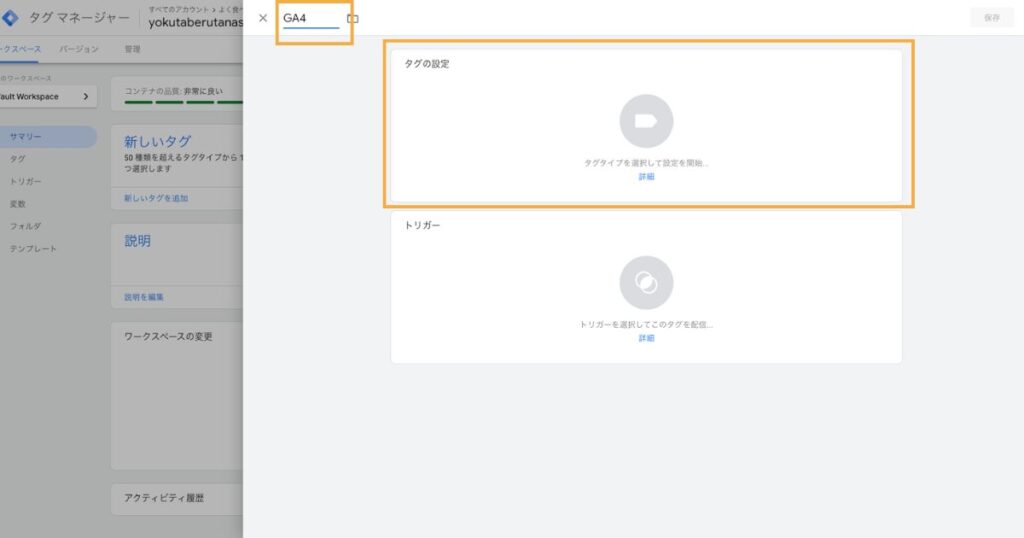1024x538 pixels.
Task: Select テンプレート in the sidebar
Action: coord(33,249)
